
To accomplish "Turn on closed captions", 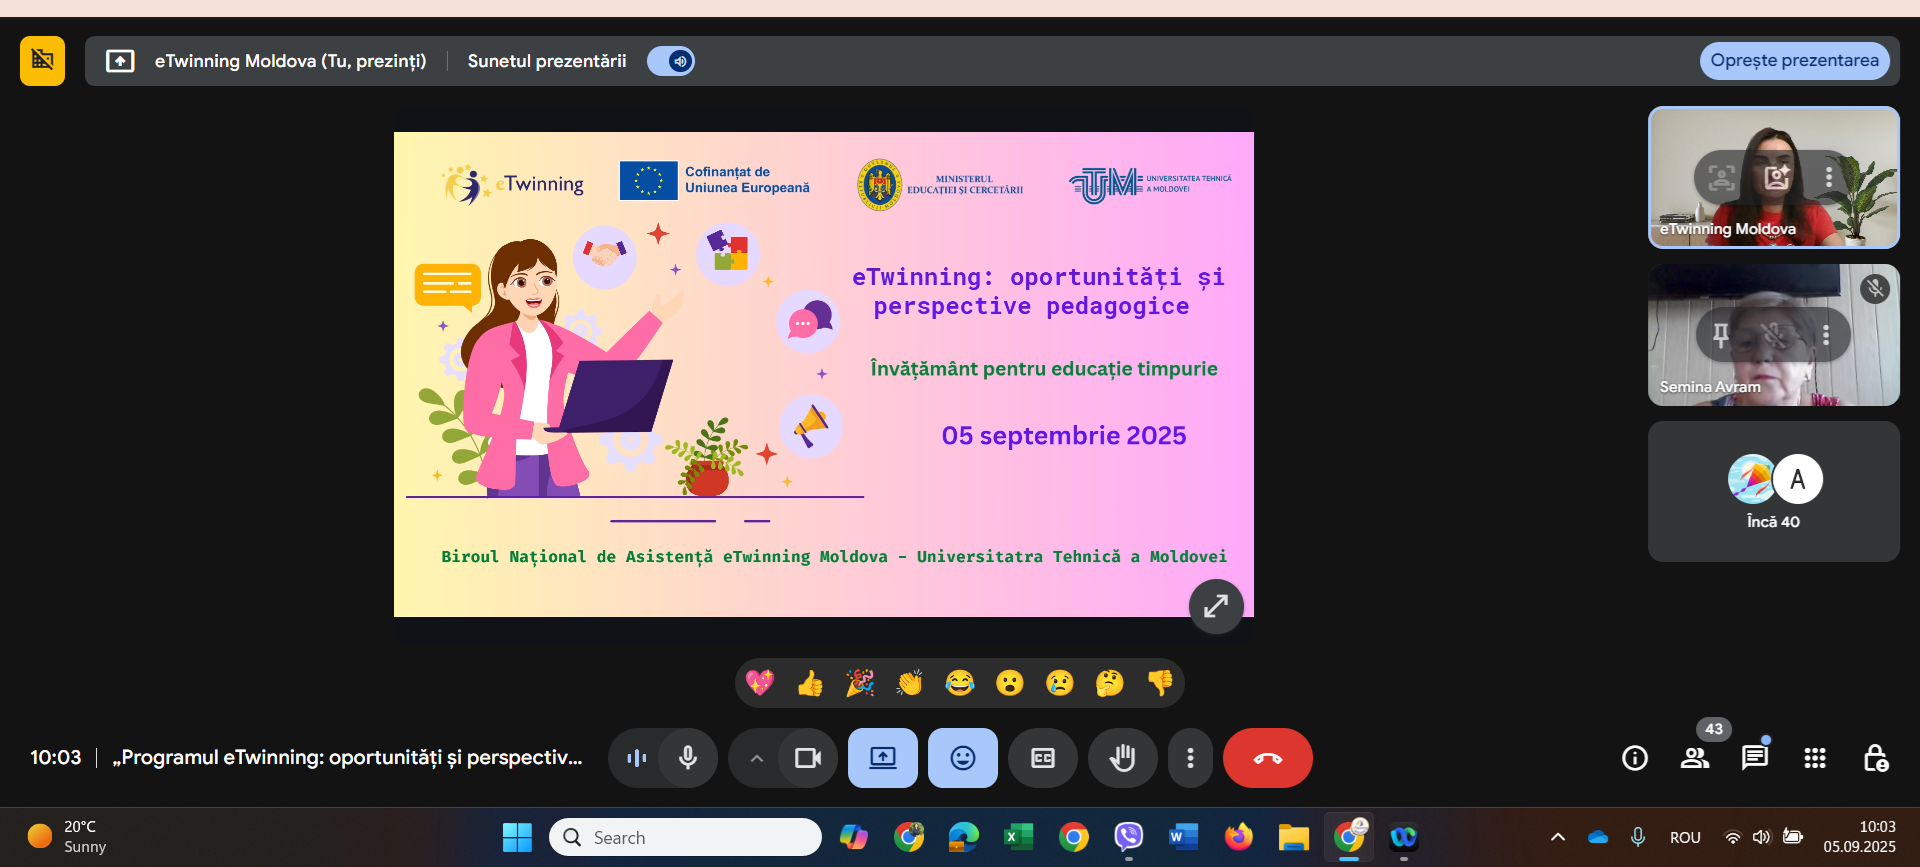I will click(1043, 758).
